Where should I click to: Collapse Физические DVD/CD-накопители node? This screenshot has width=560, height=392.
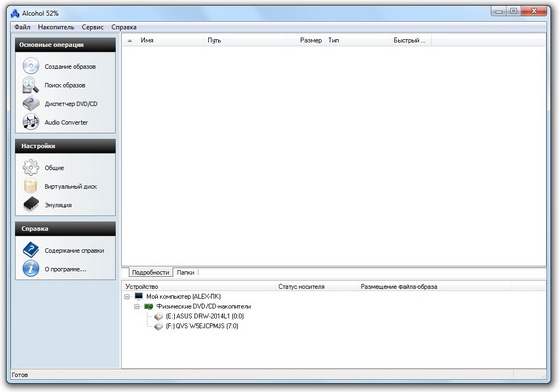137,307
